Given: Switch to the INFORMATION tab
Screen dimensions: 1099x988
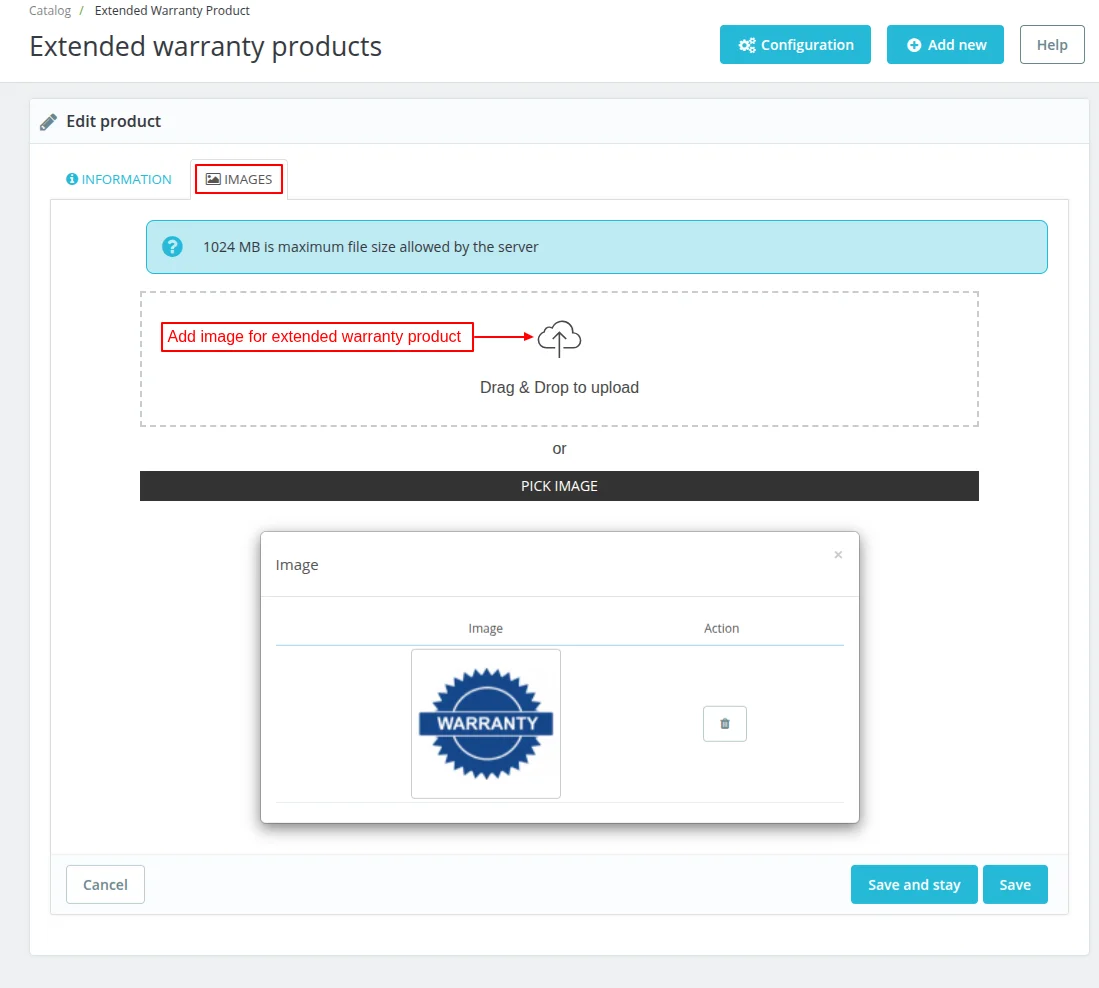Looking at the screenshot, I should (119, 179).
